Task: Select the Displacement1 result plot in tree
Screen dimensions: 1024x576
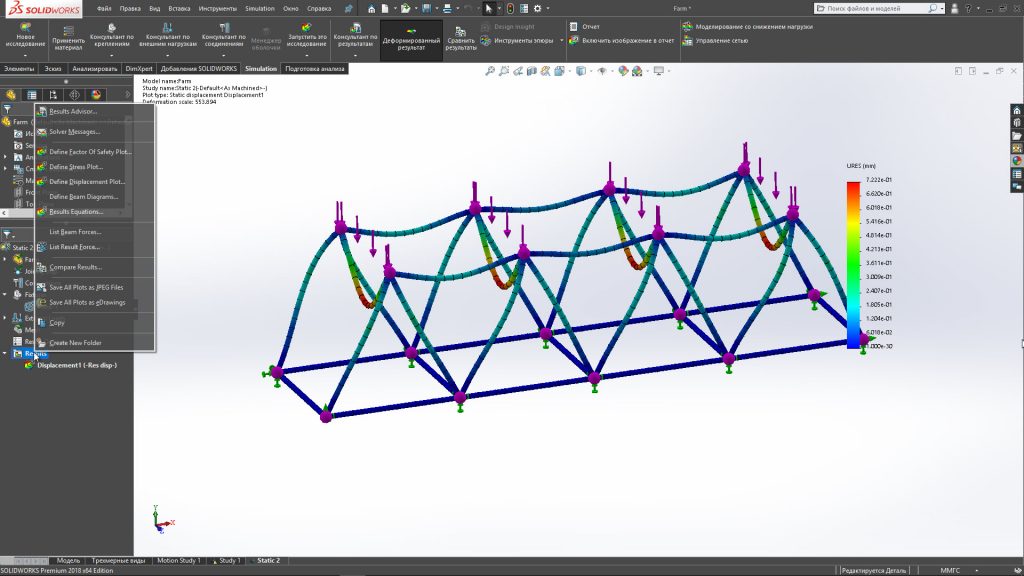Action: coord(76,366)
